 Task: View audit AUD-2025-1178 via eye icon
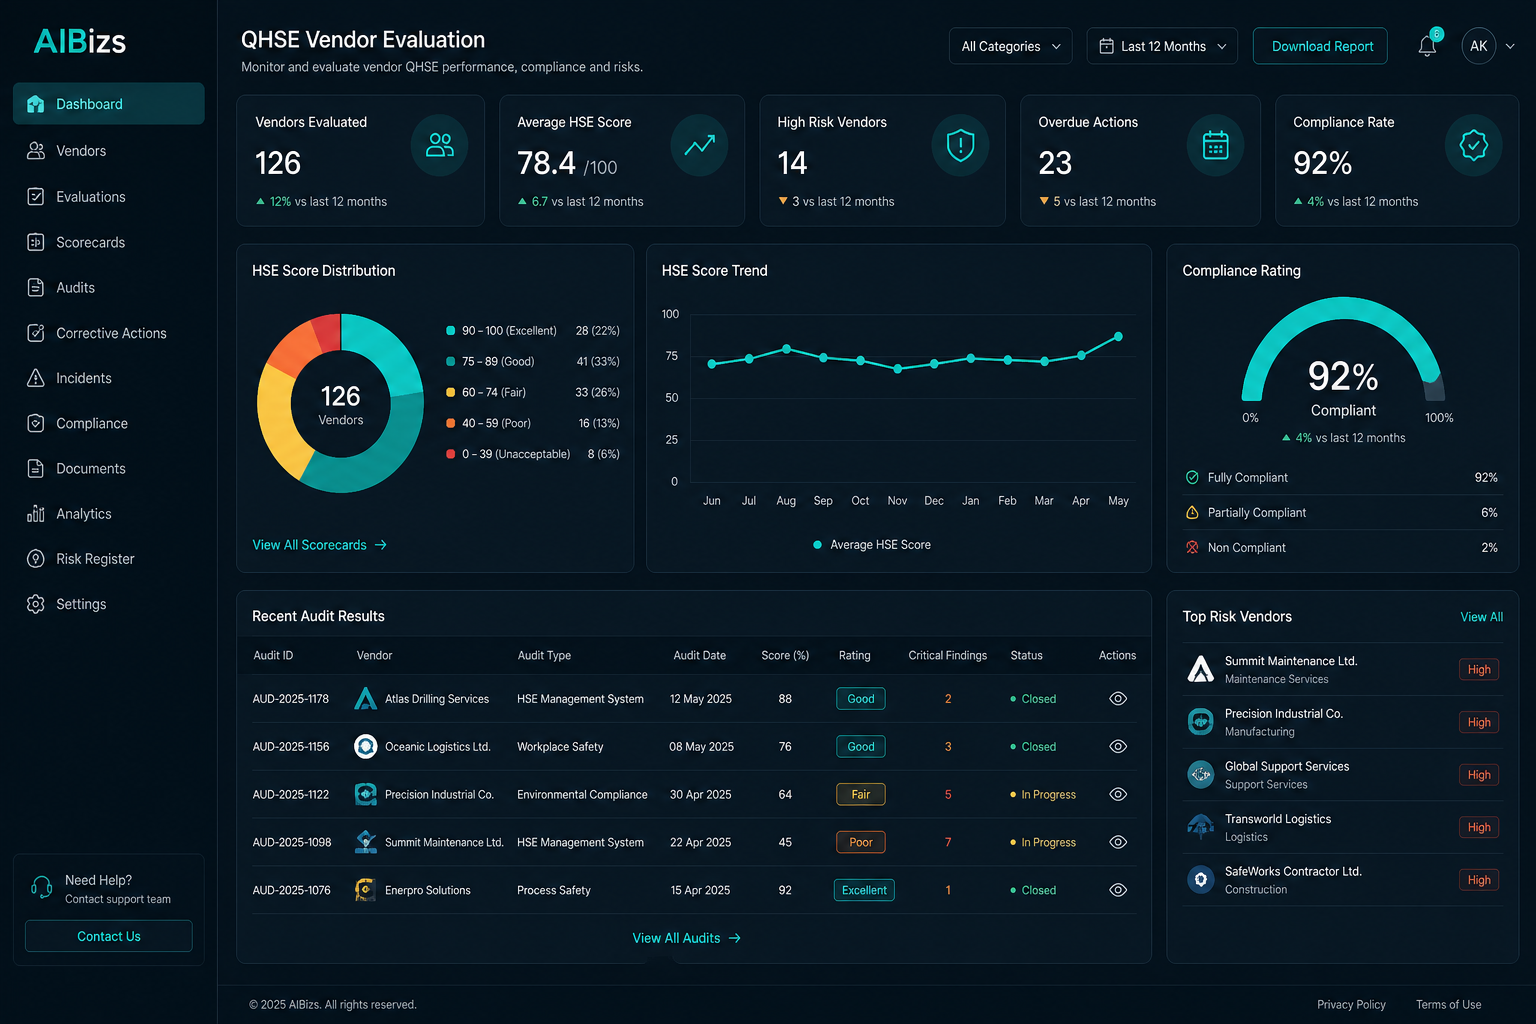point(1118,699)
